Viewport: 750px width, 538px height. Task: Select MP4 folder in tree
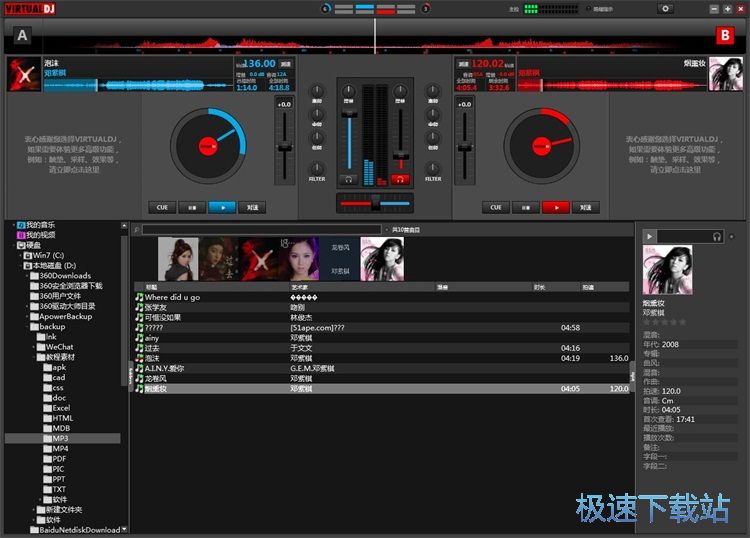[56, 449]
